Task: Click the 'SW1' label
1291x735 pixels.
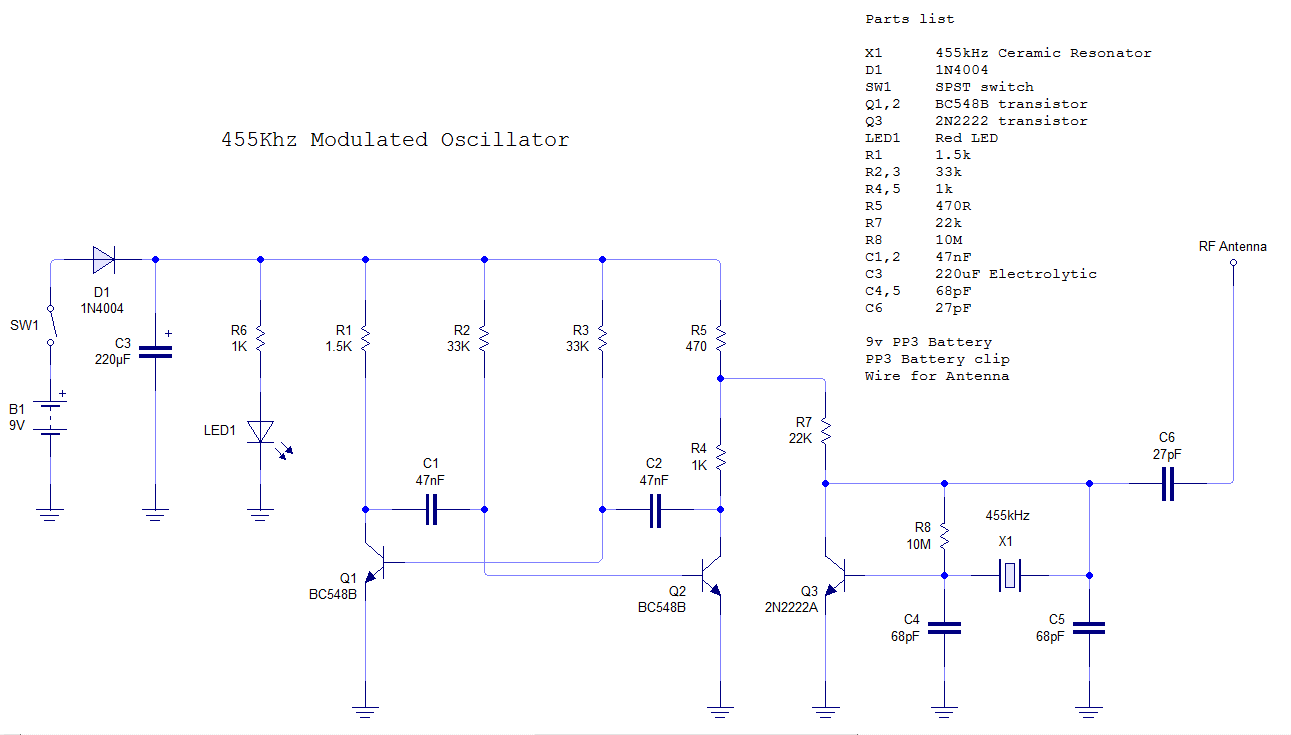Action: pyautogui.click(x=25, y=326)
